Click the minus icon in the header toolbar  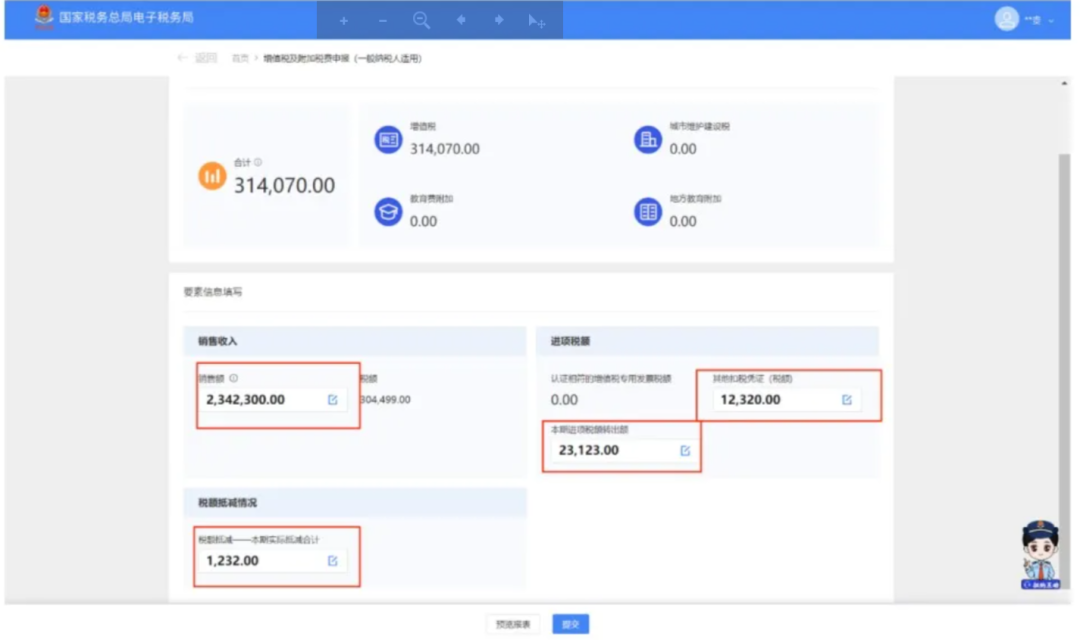coord(382,21)
